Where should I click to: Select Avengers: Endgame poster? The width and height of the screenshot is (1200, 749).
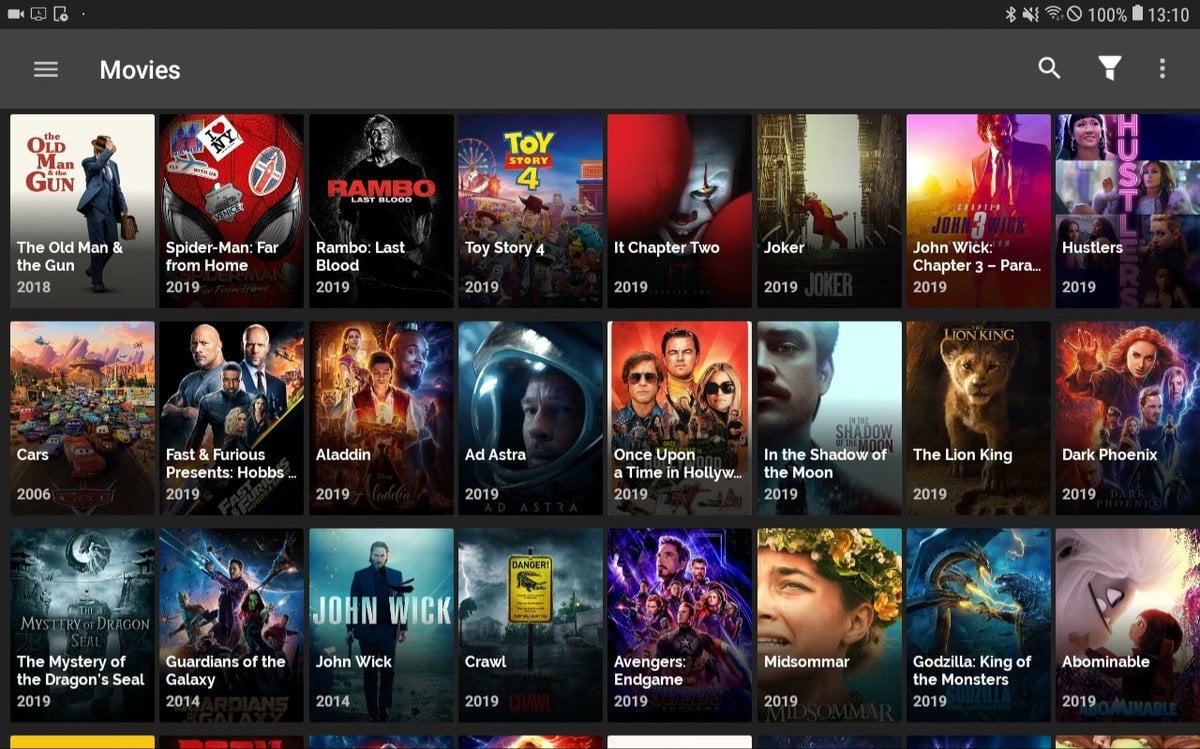679,625
